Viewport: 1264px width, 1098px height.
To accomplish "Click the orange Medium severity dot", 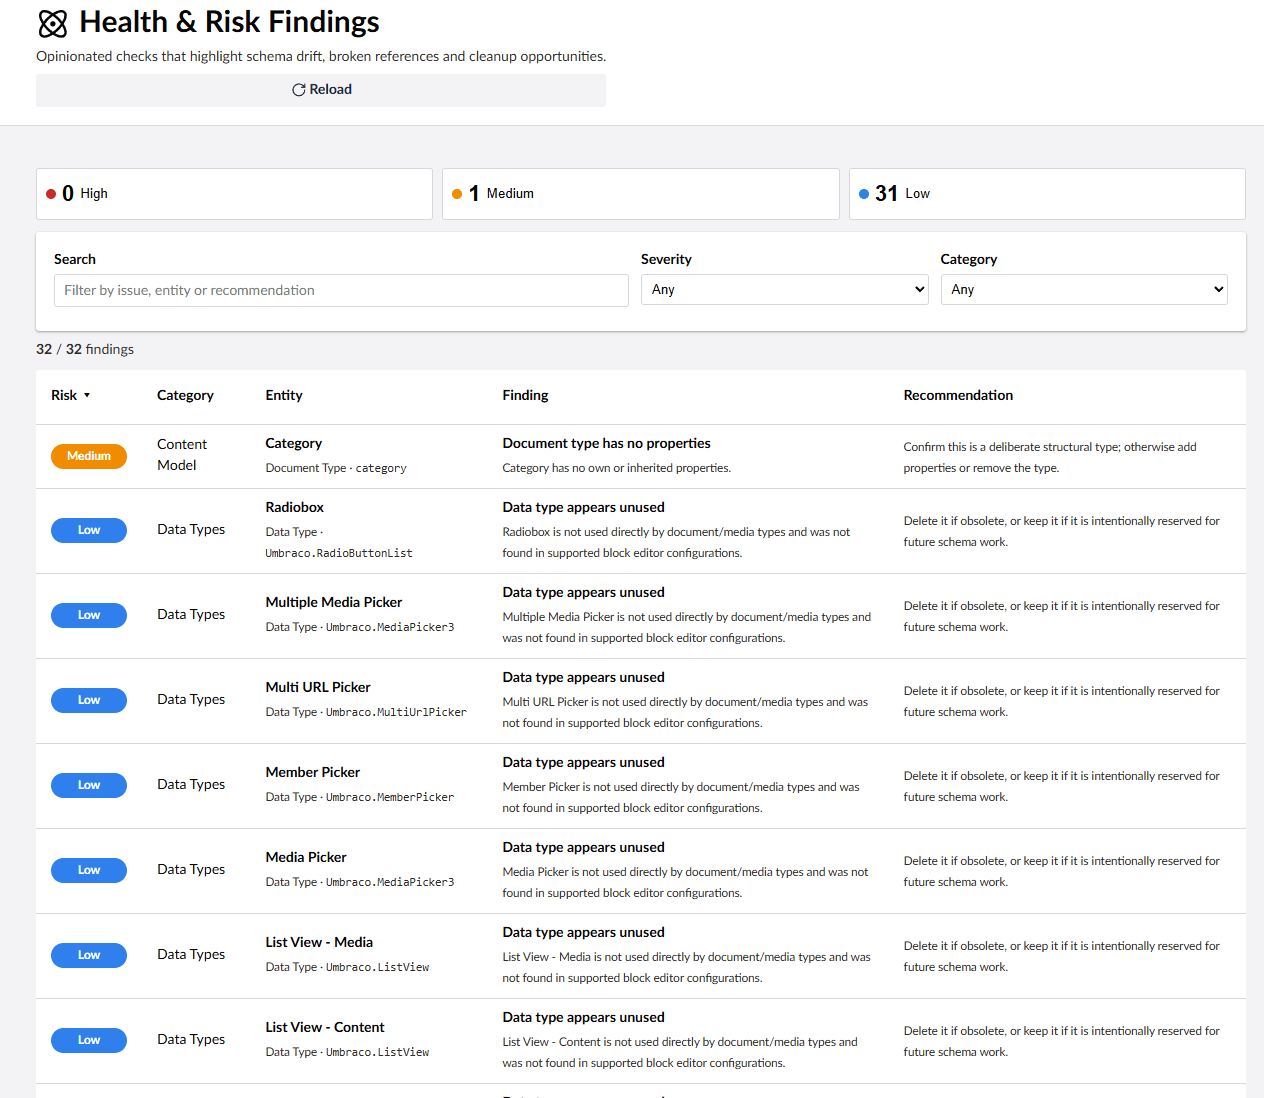I will [457, 194].
